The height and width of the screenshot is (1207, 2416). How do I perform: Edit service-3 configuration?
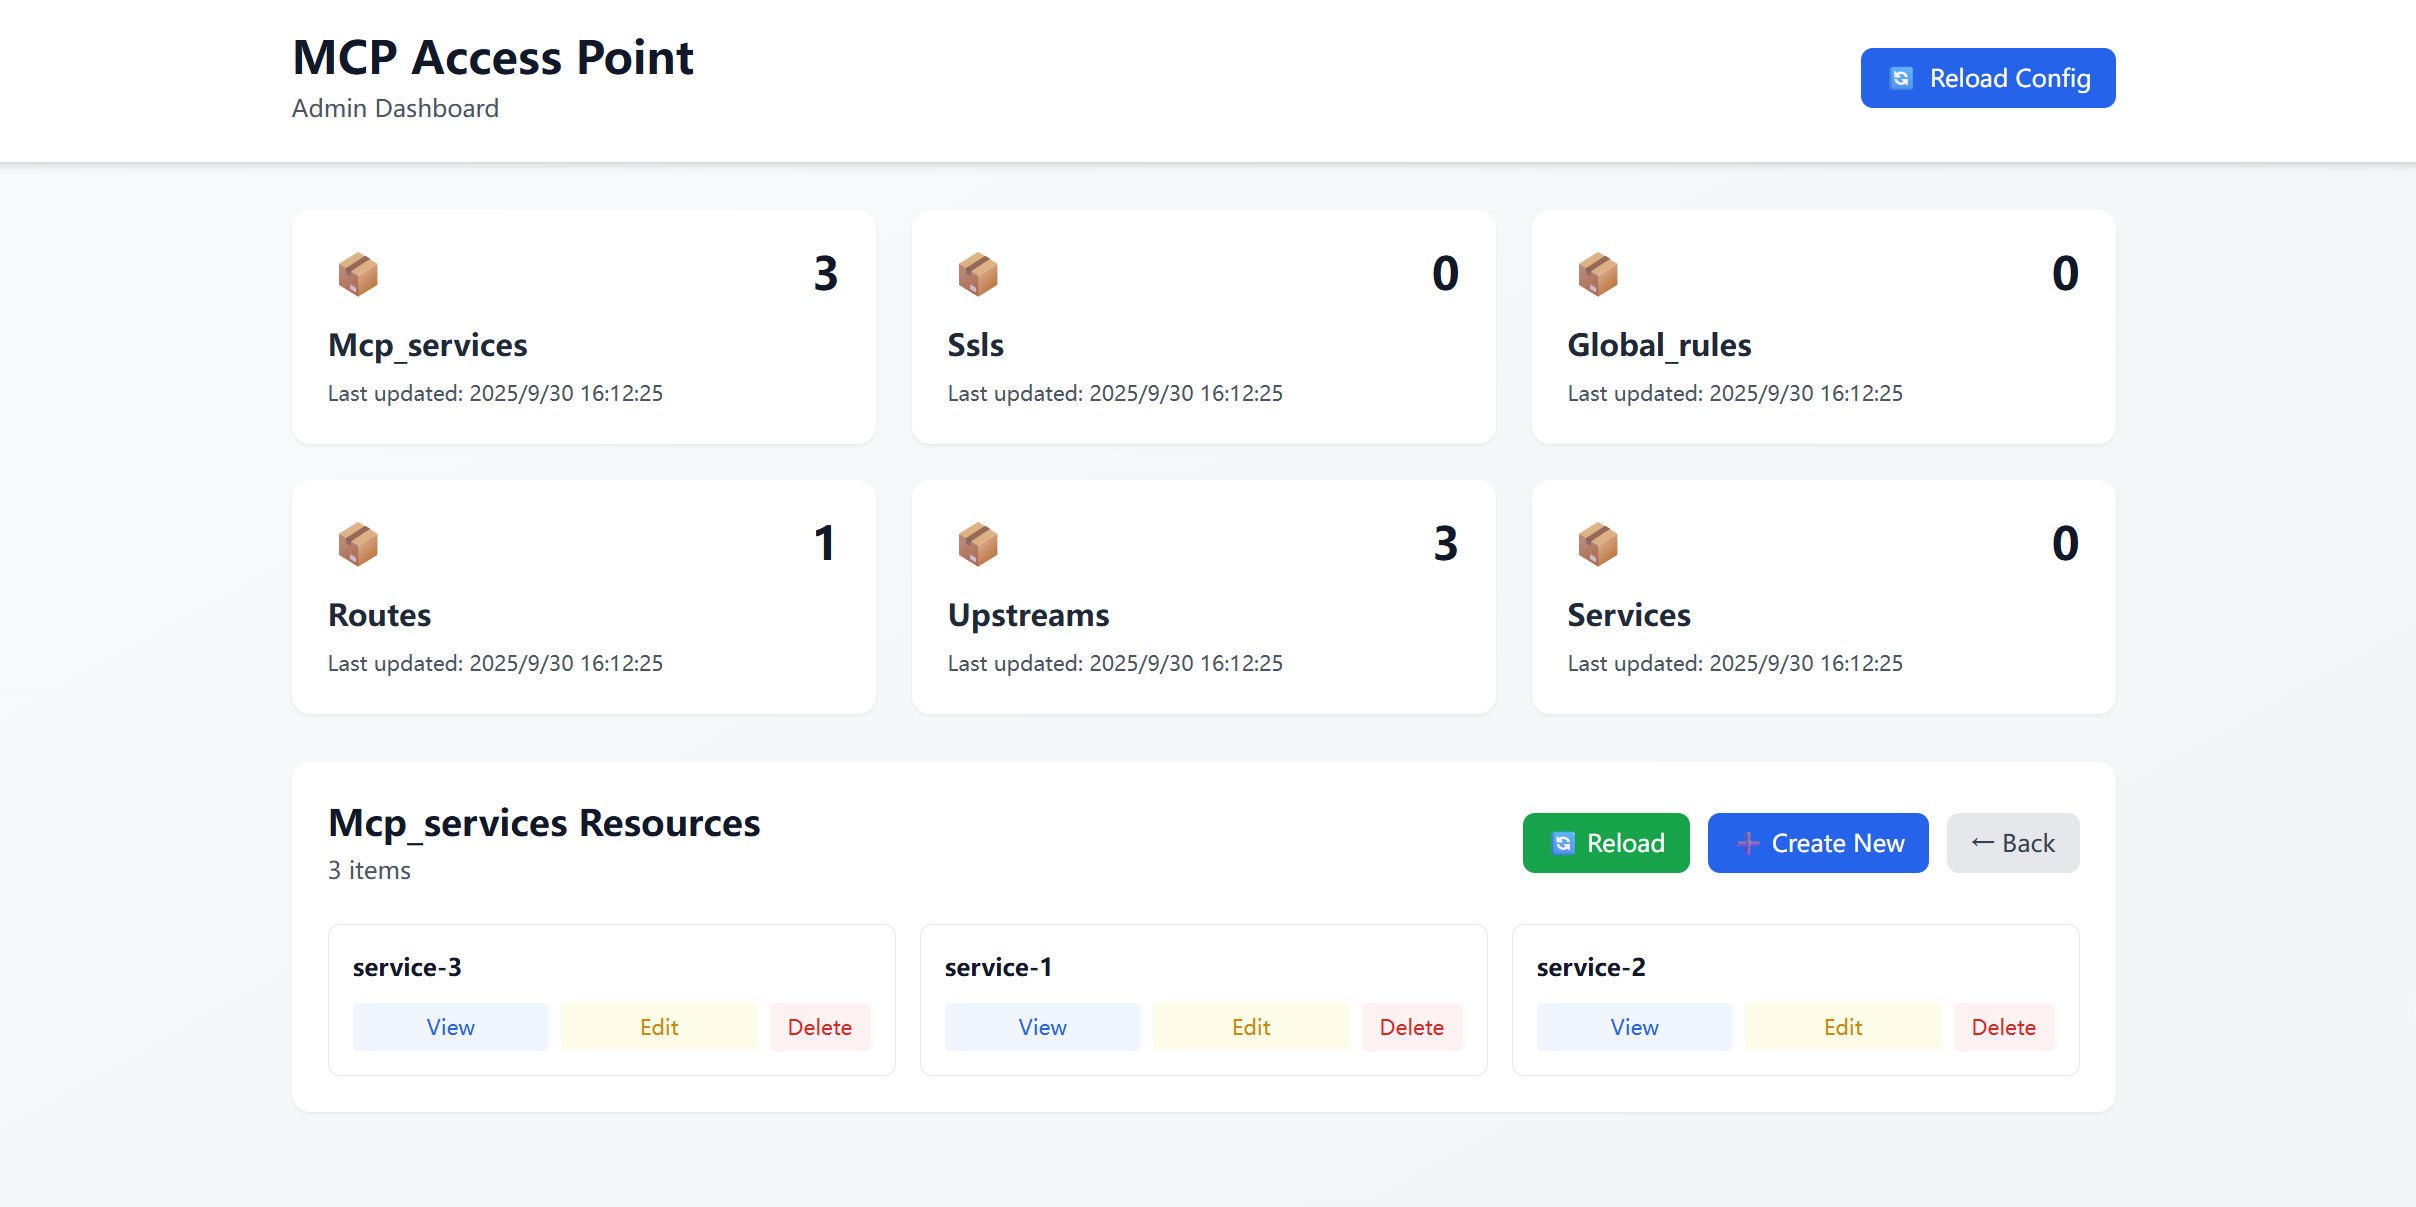pos(659,1027)
